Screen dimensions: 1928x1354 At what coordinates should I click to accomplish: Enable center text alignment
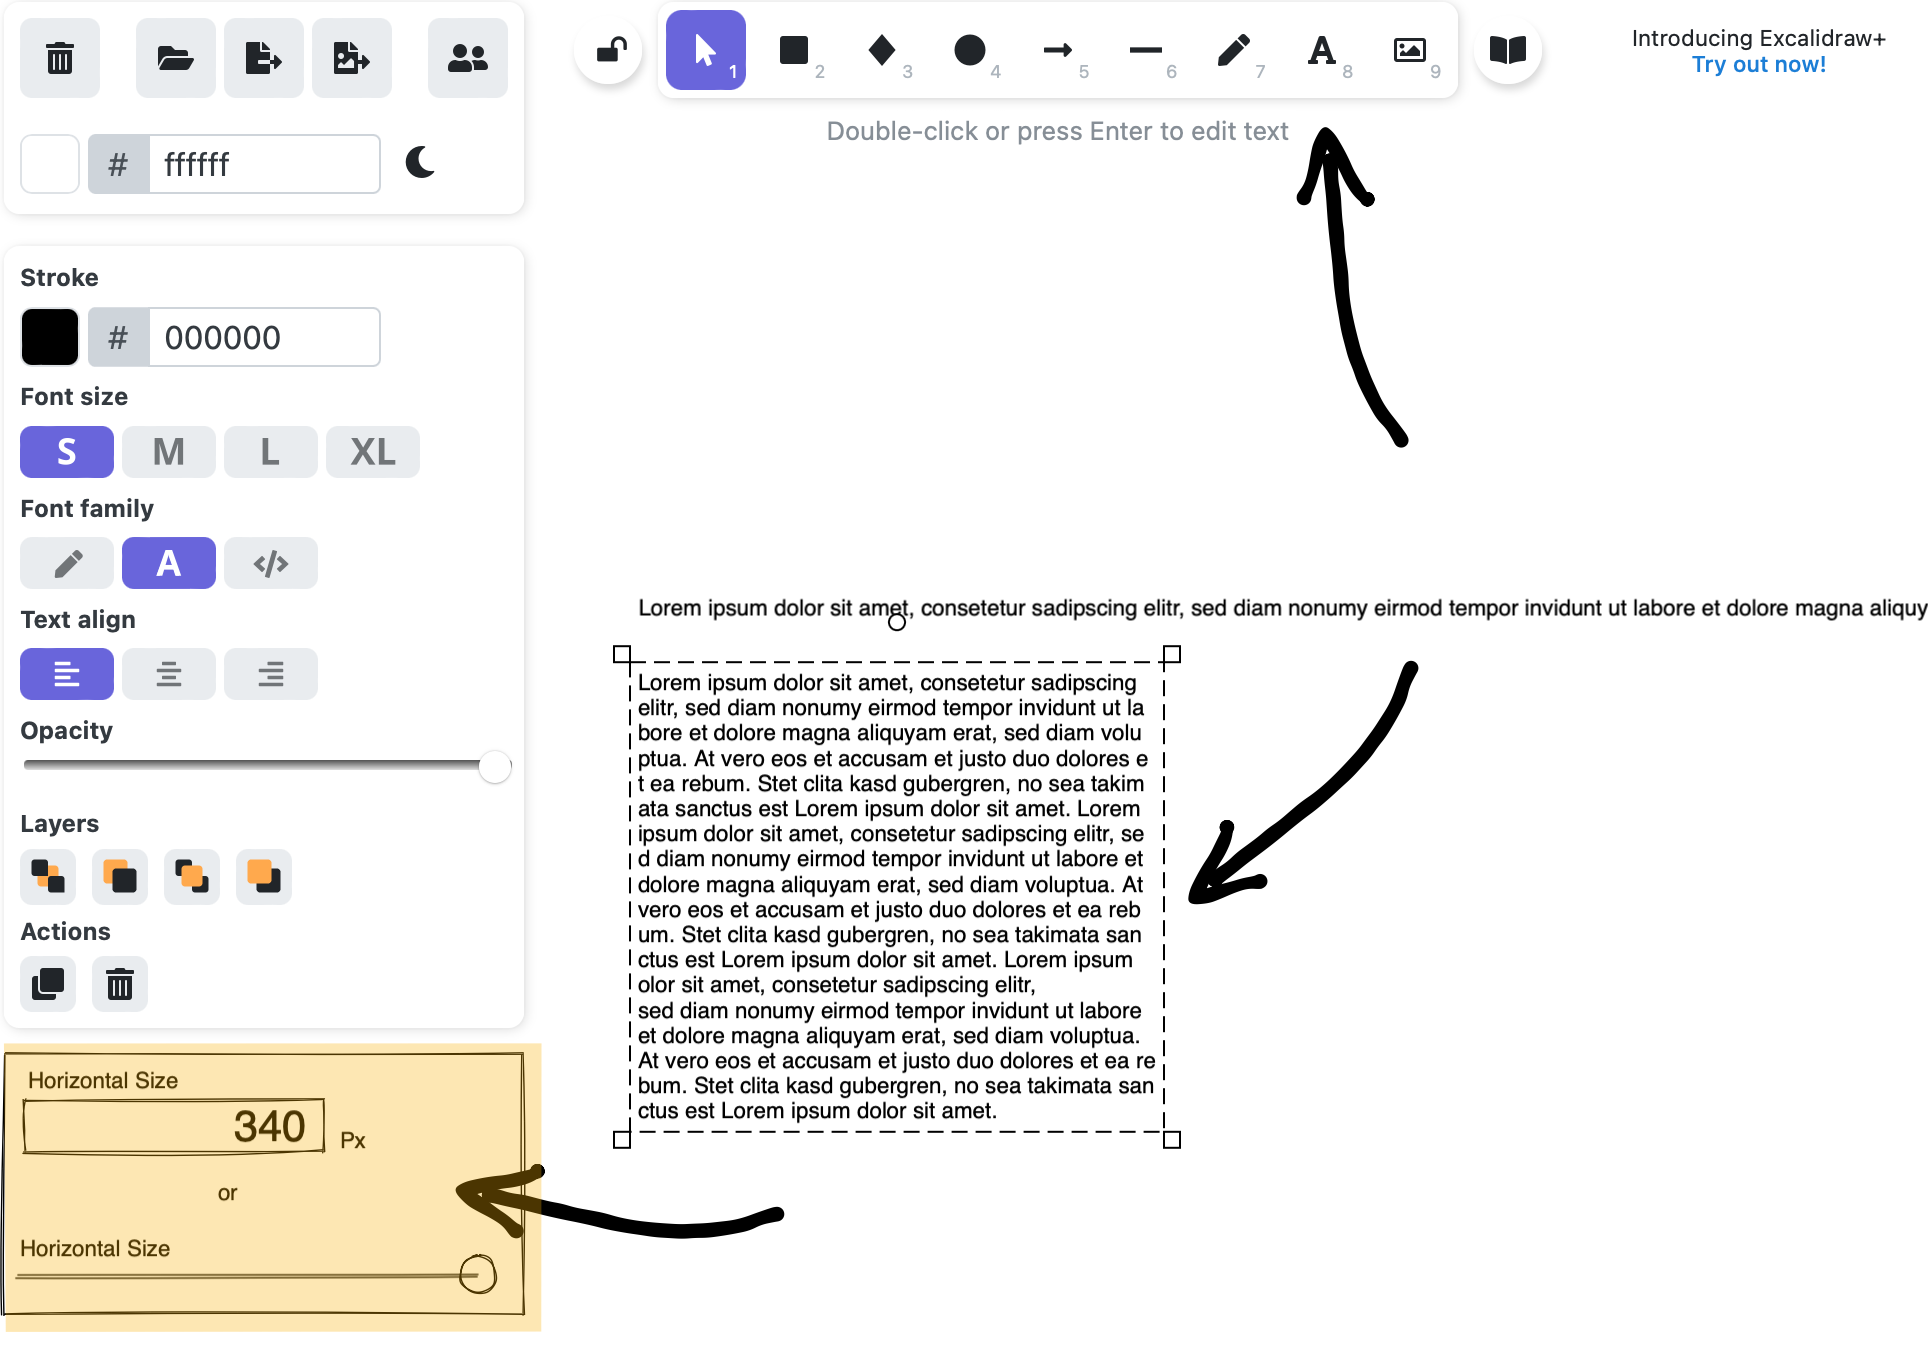(168, 674)
